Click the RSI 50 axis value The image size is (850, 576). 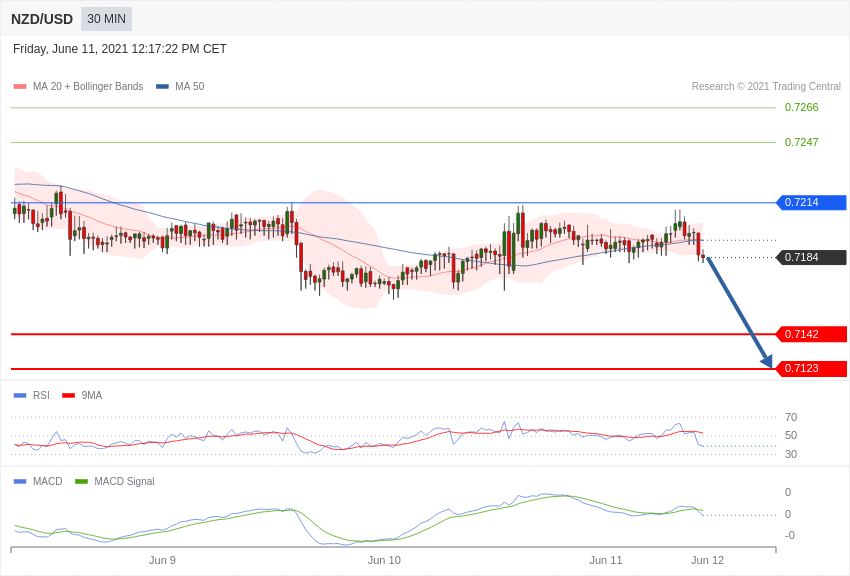tap(791, 435)
